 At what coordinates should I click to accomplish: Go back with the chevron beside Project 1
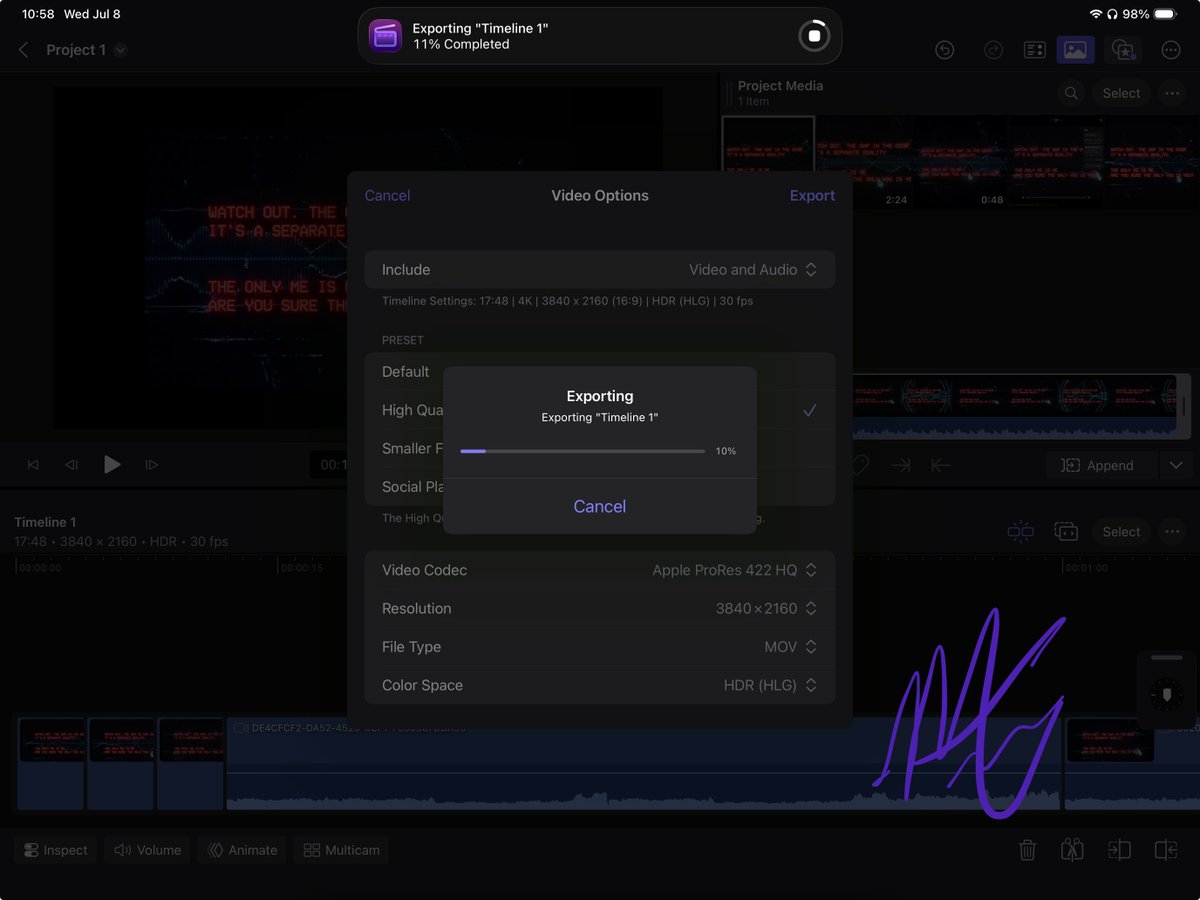tap(24, 50)
